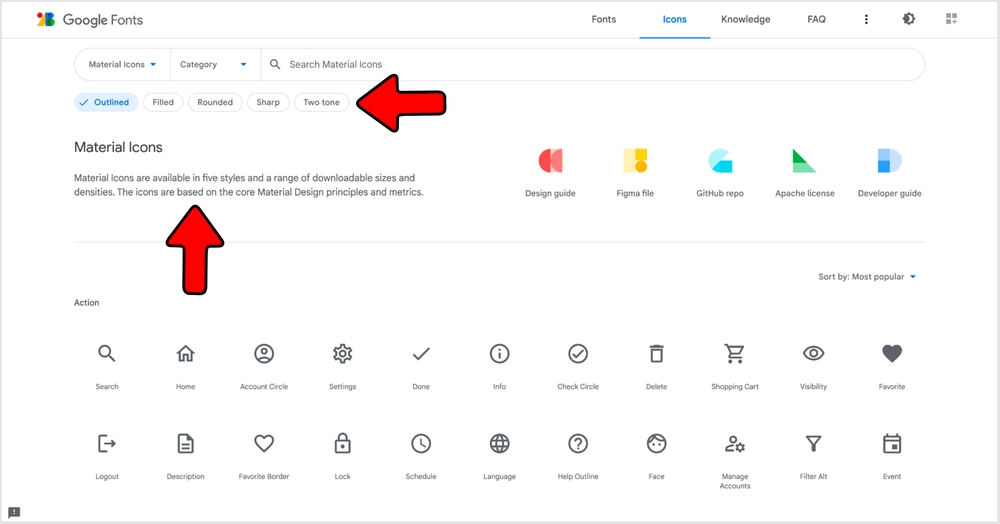Go to the FAQ tab
1000x524 pixels.
point(816,19)
